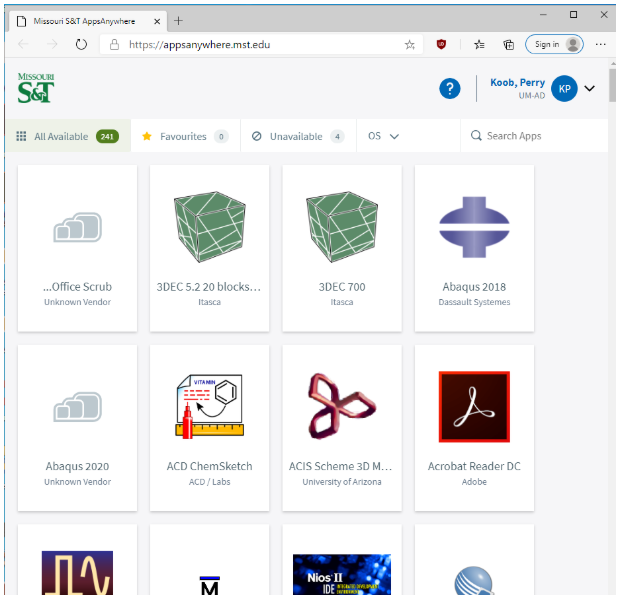The width and height of the screenshot is (621, 600).
Task: Open the browser Favorites list icon
Action: coord(479,44)
